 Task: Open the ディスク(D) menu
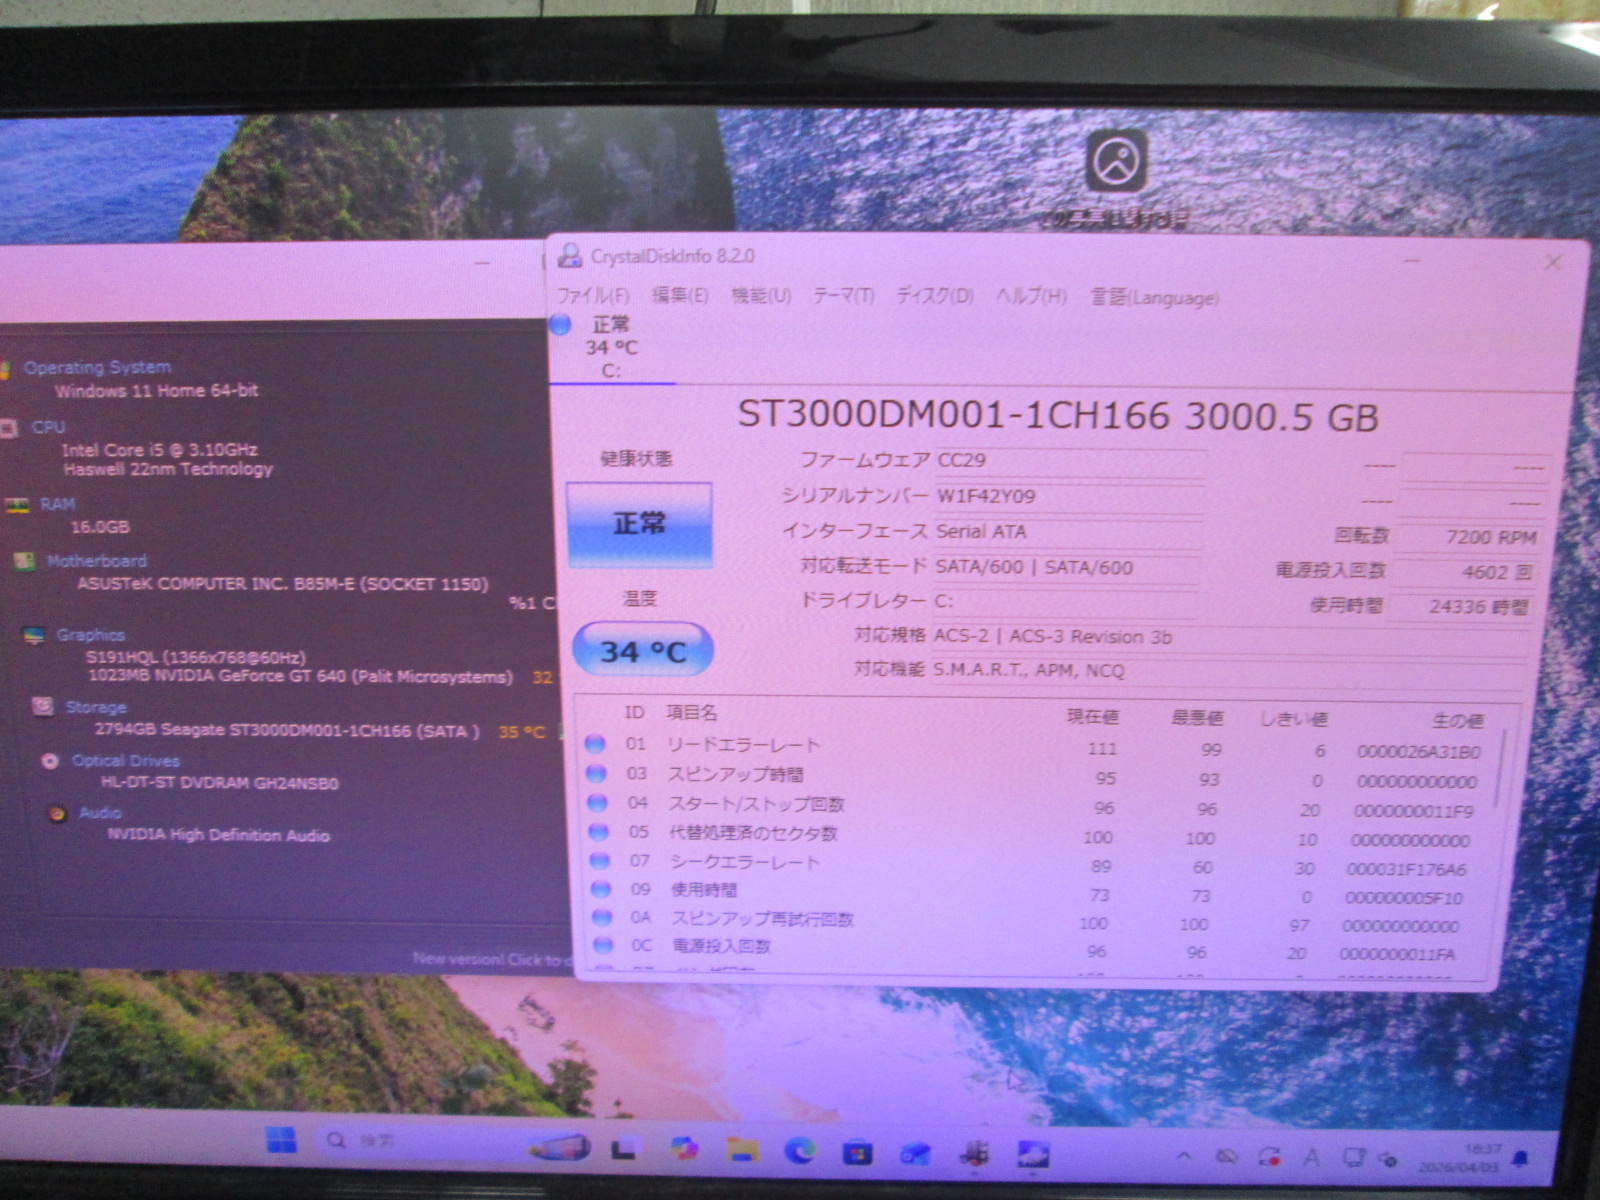(934, 296)
